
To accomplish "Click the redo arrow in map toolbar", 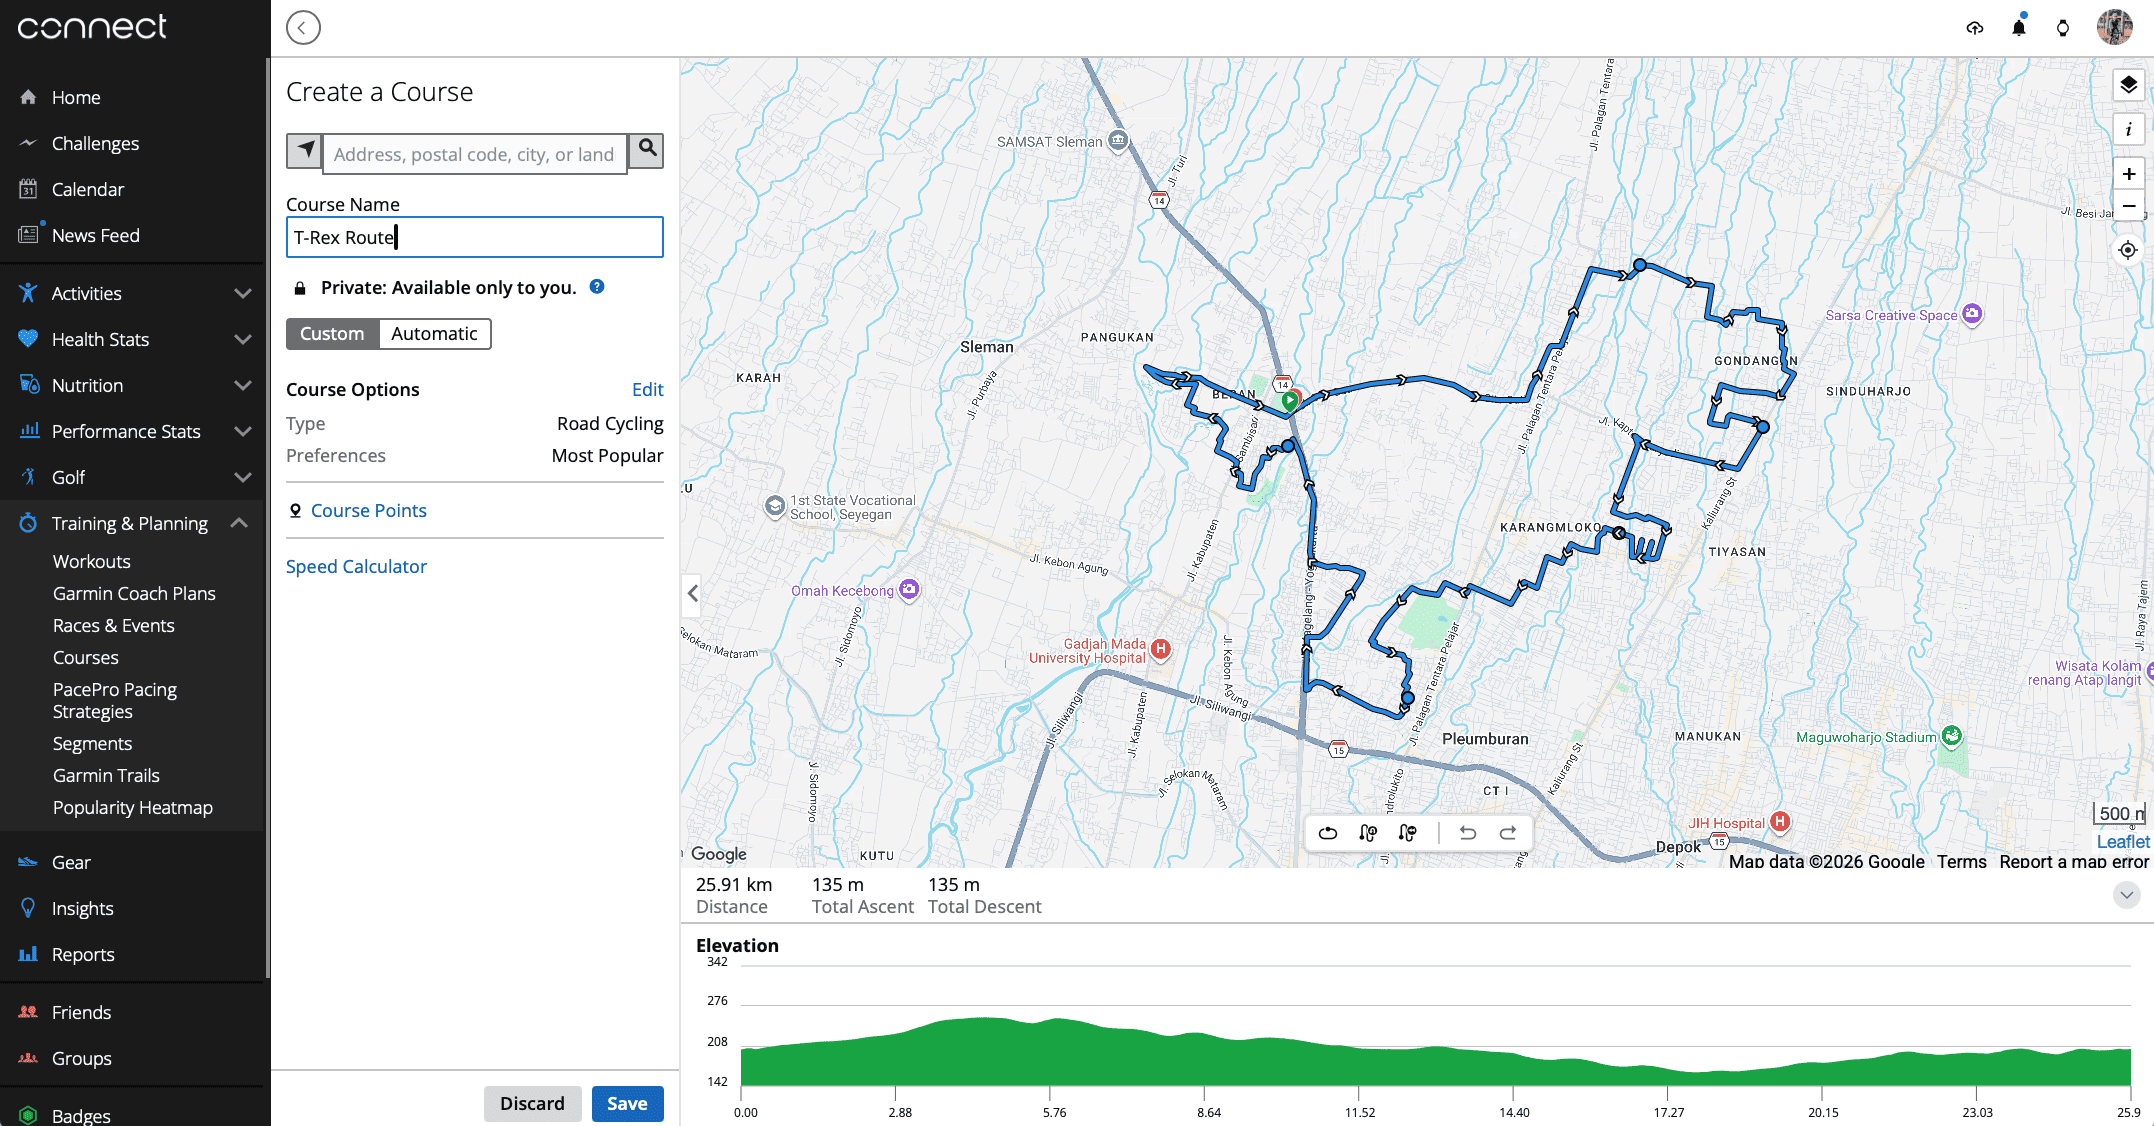I will click(1508, 833).
